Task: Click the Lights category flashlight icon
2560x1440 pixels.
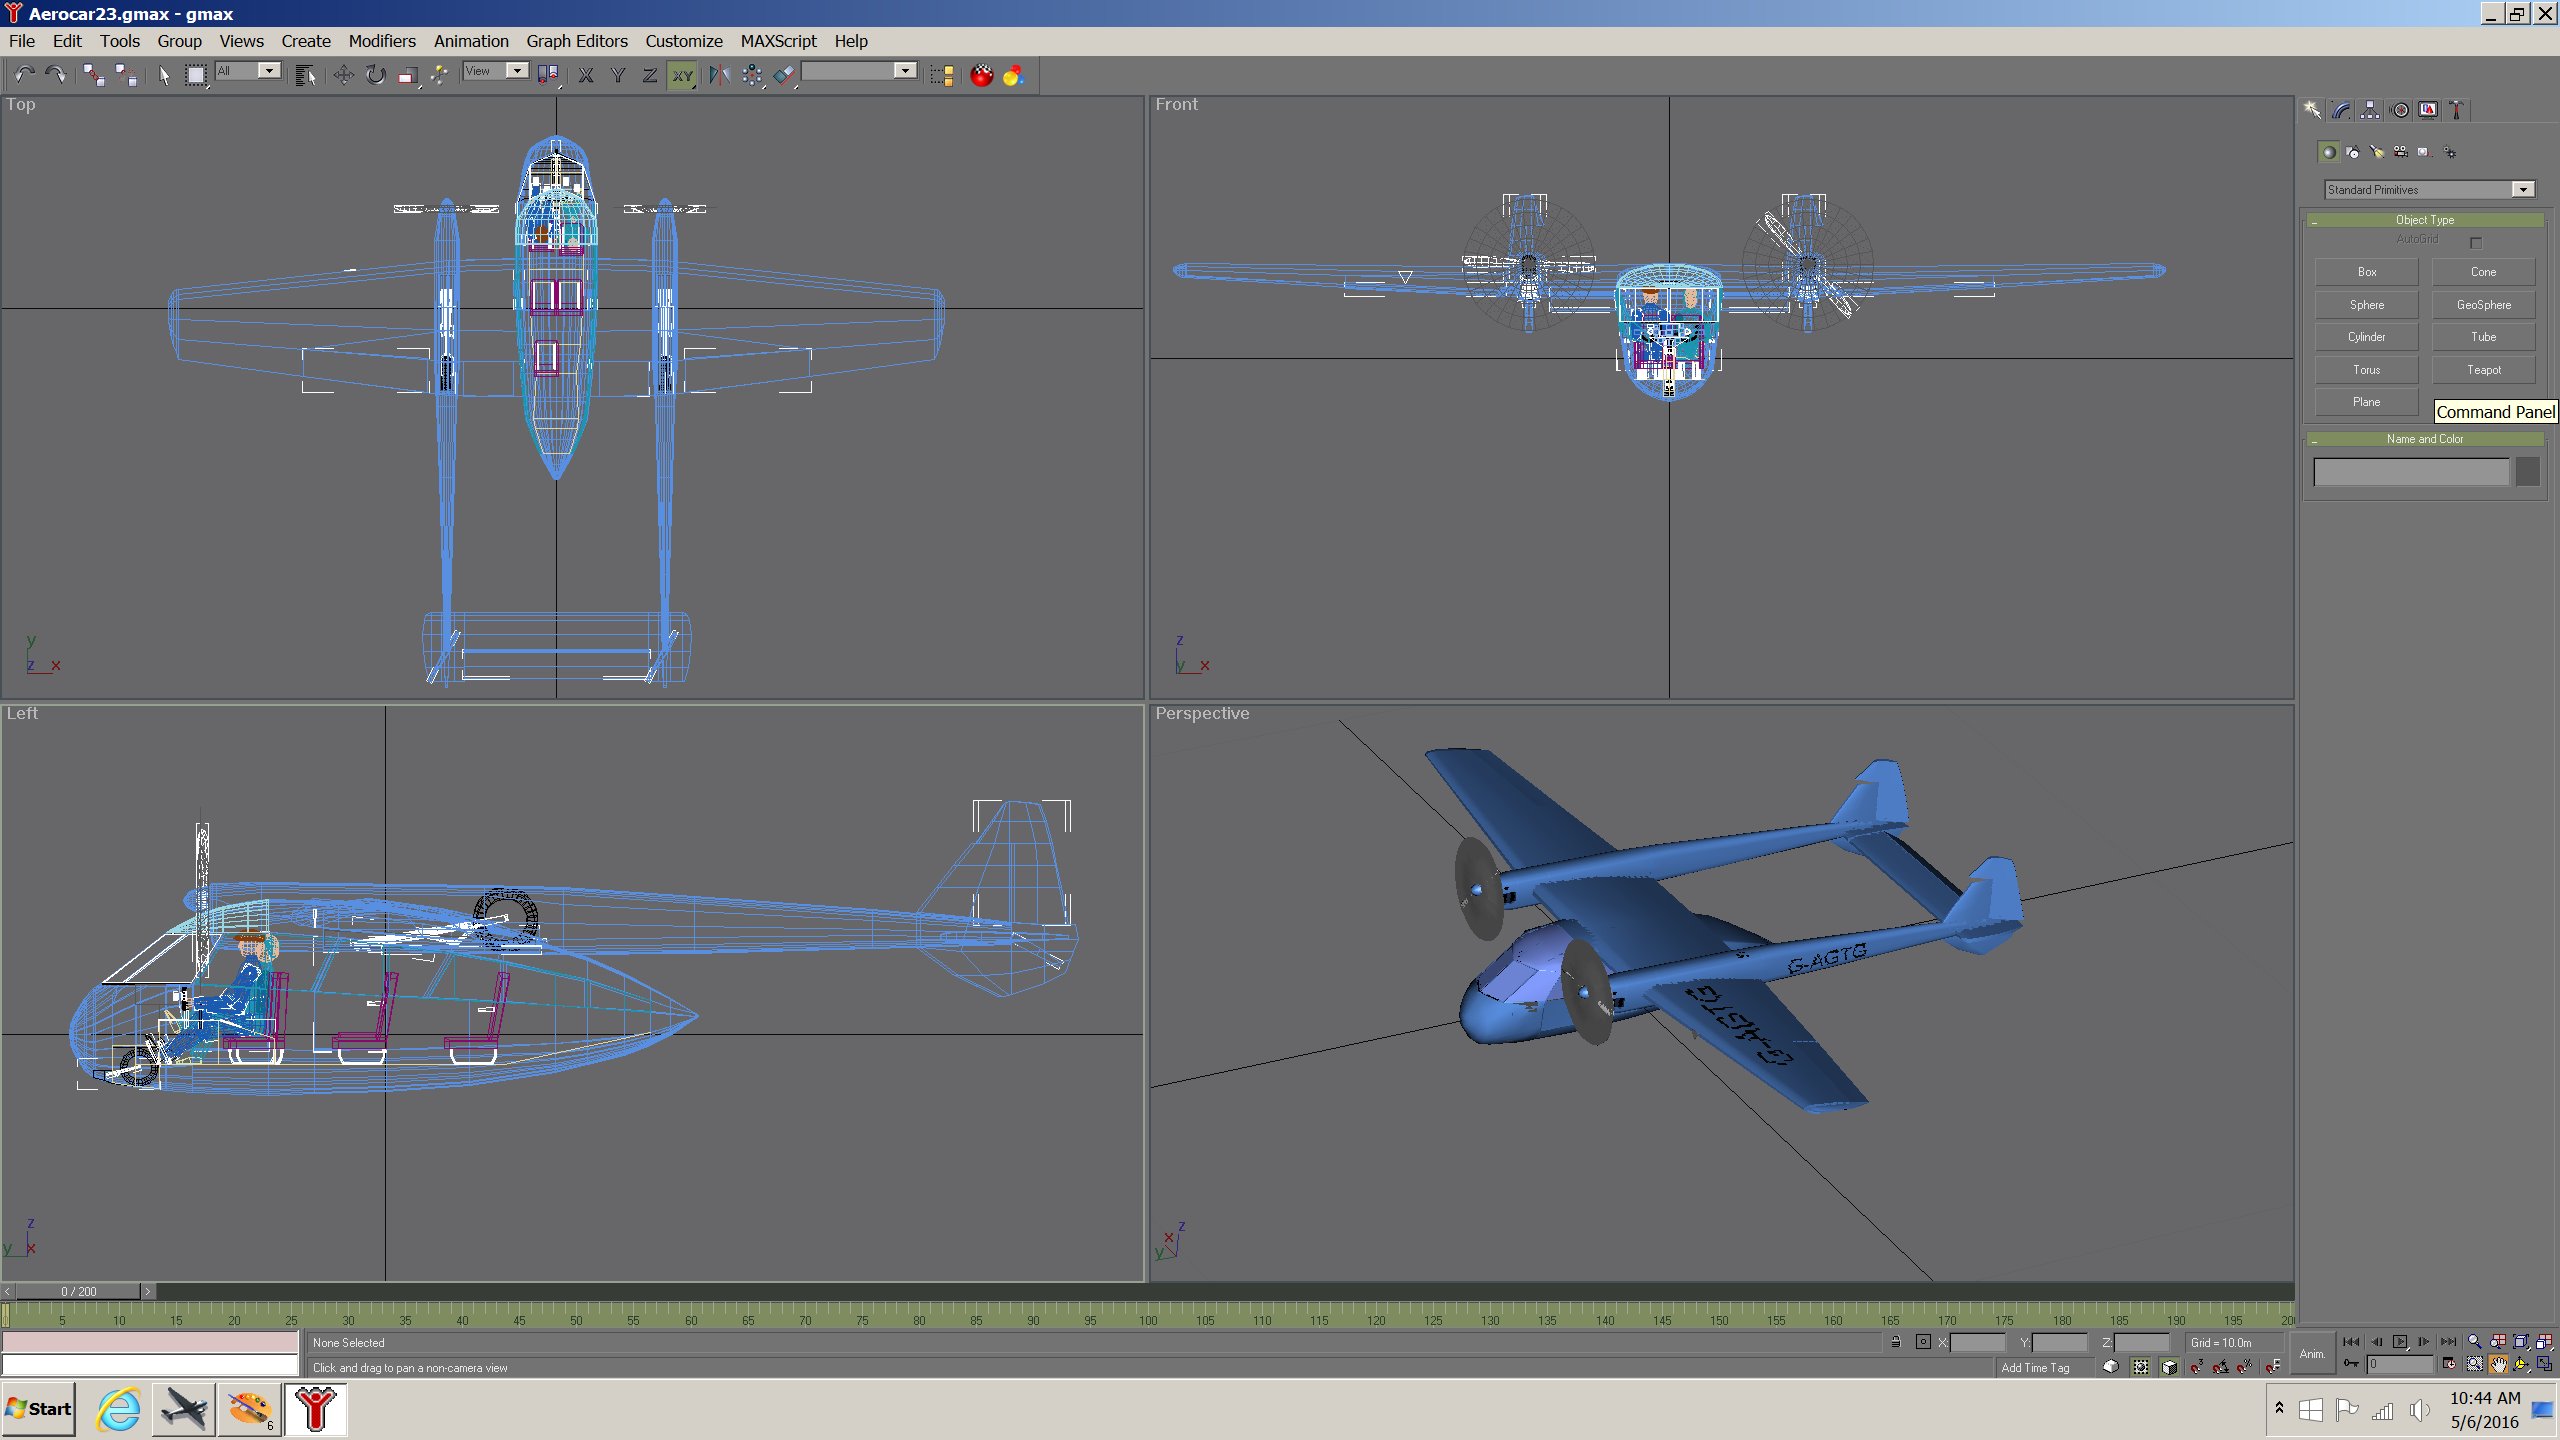Action: [x=2377, y=152]
